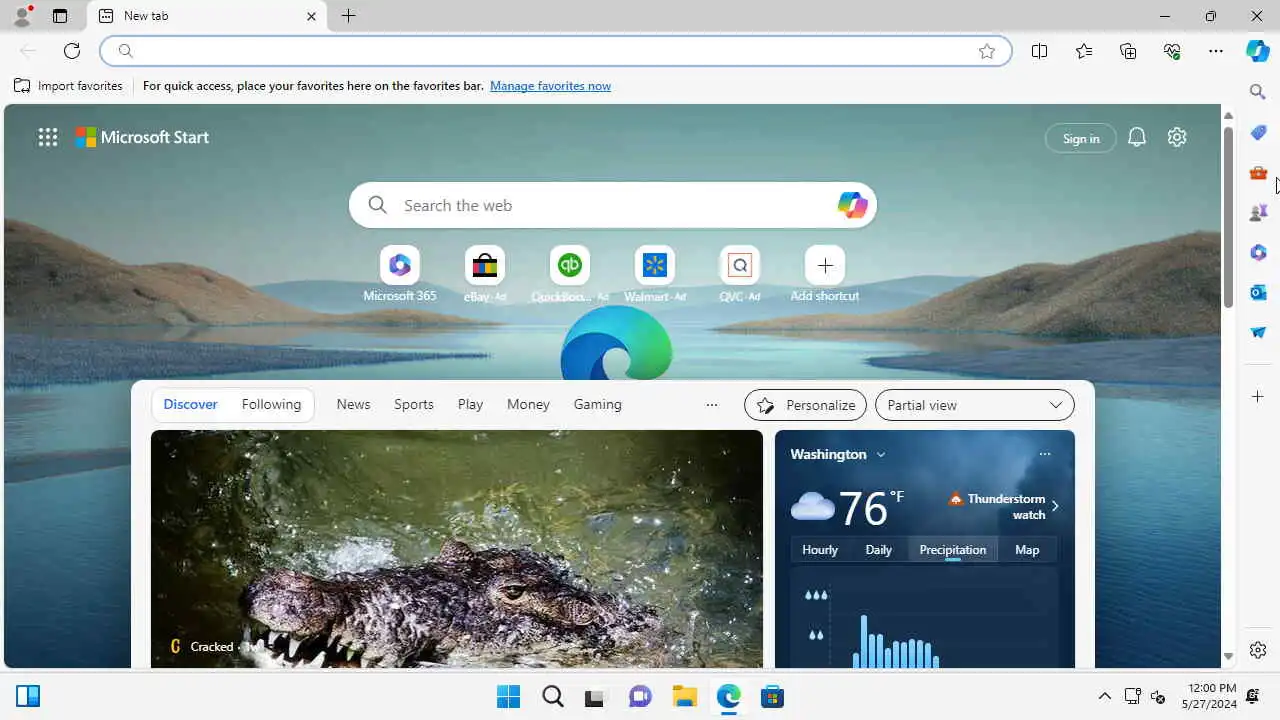
Task: Open QVC shortcut tile
Action: tap(739, 274)
